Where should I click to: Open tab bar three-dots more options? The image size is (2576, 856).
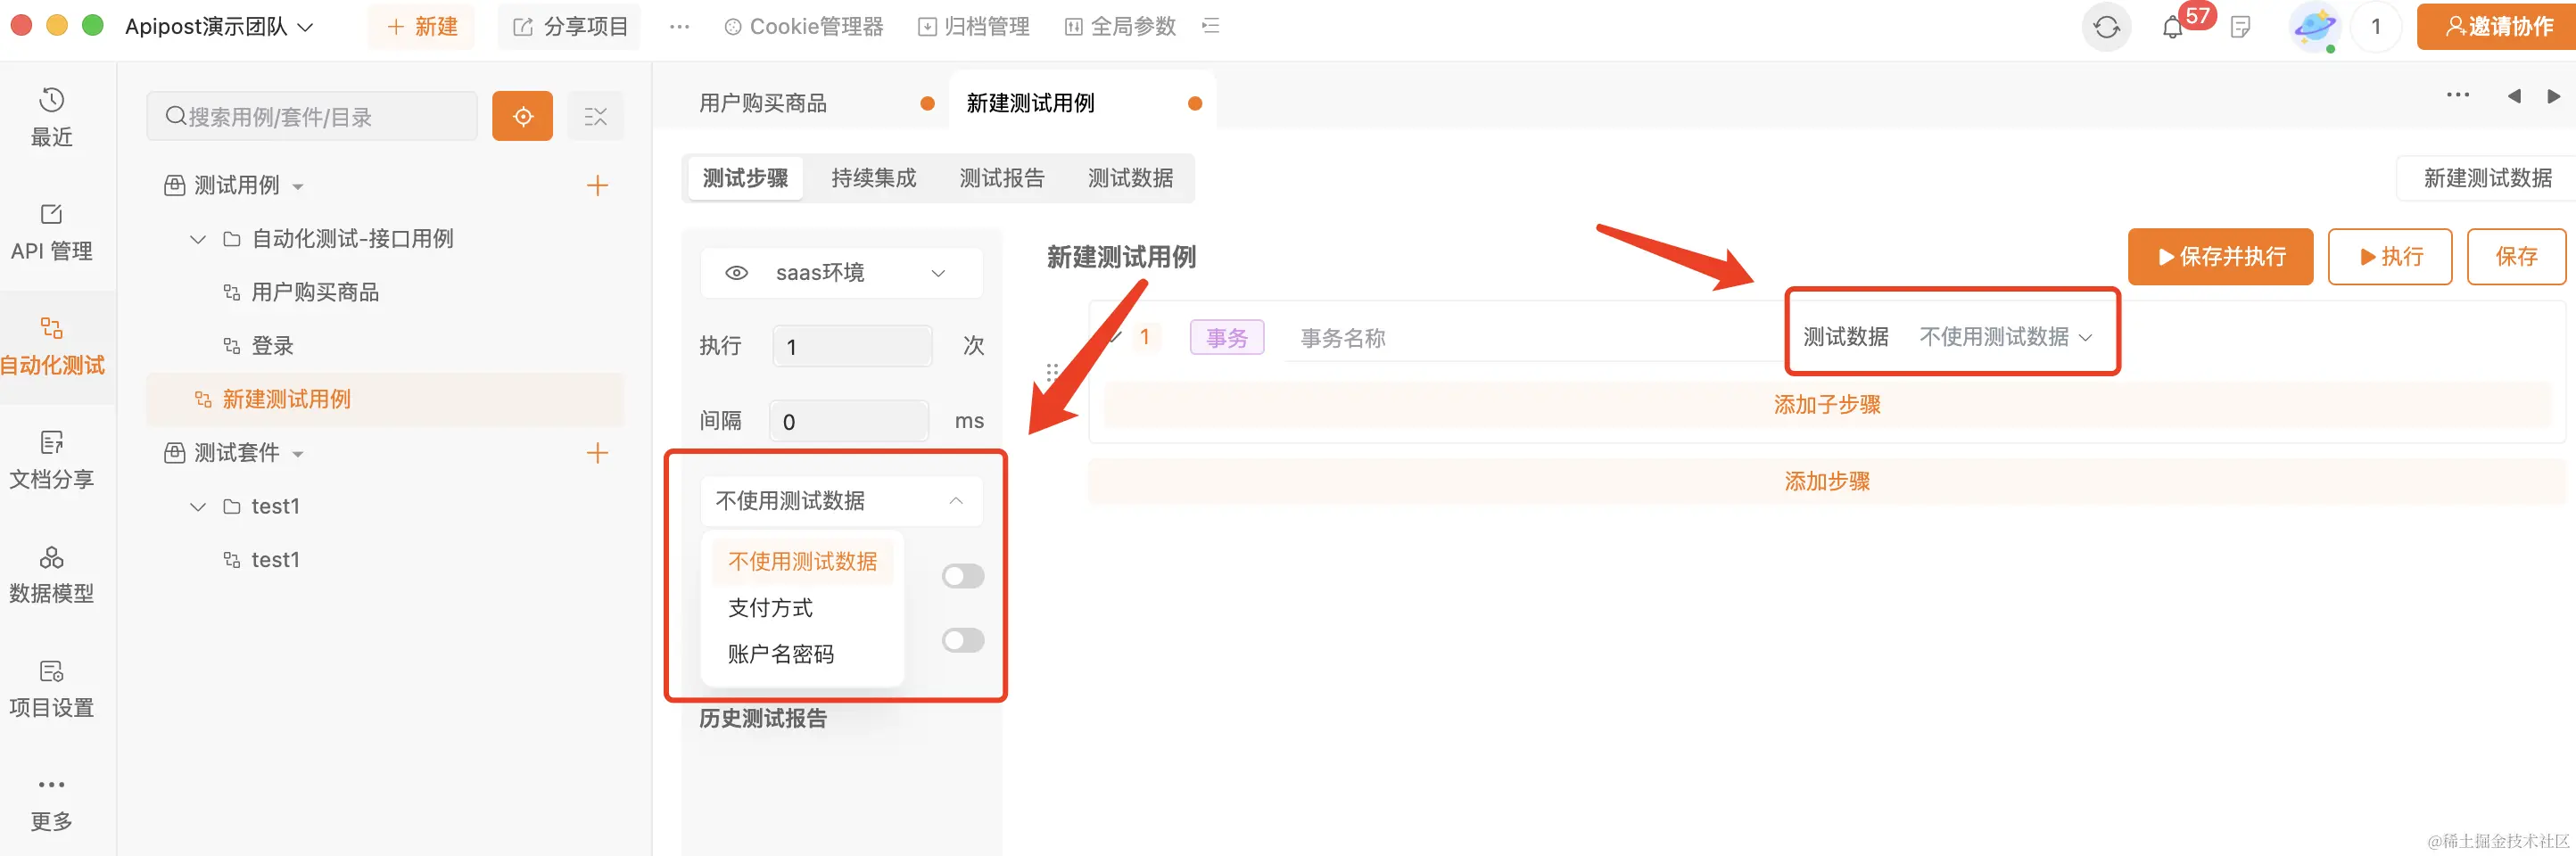[2457, 95]
